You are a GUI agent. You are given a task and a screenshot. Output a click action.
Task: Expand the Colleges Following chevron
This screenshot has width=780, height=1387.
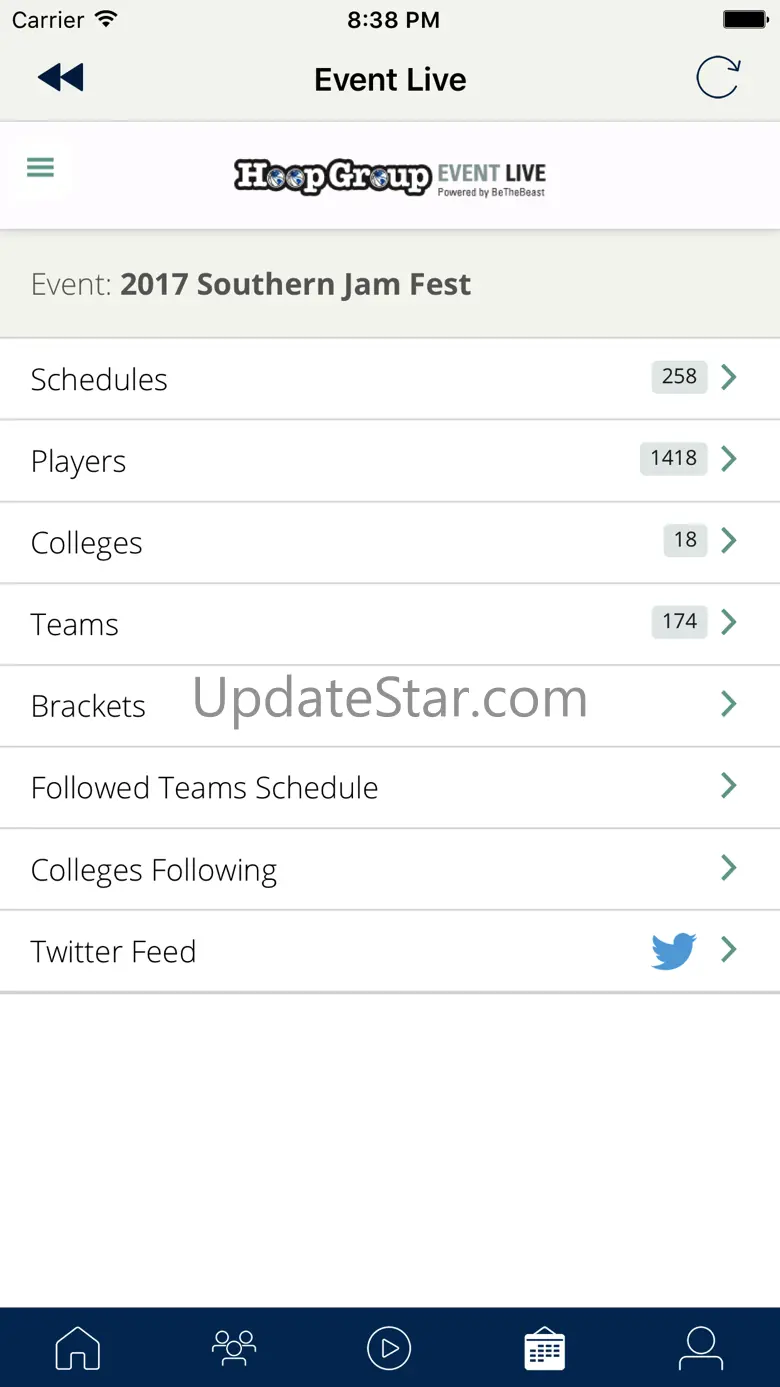click(729, 867)
